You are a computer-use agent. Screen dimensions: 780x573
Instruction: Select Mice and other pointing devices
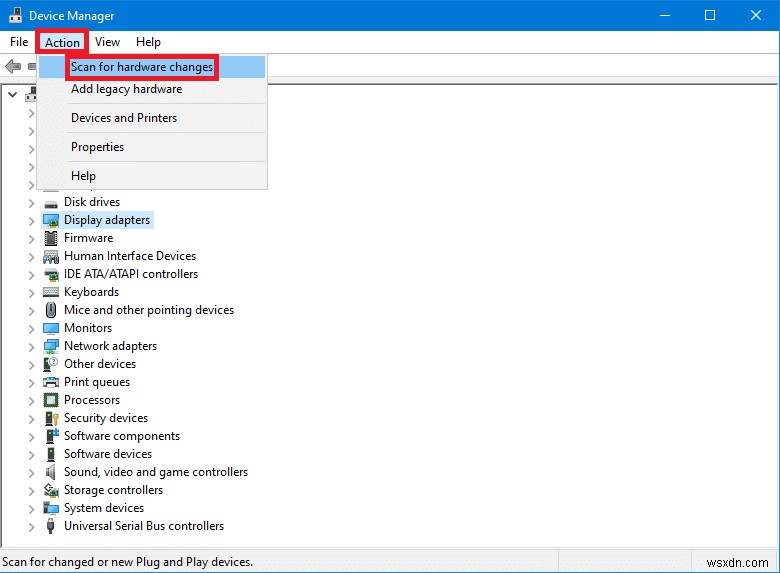149,310
